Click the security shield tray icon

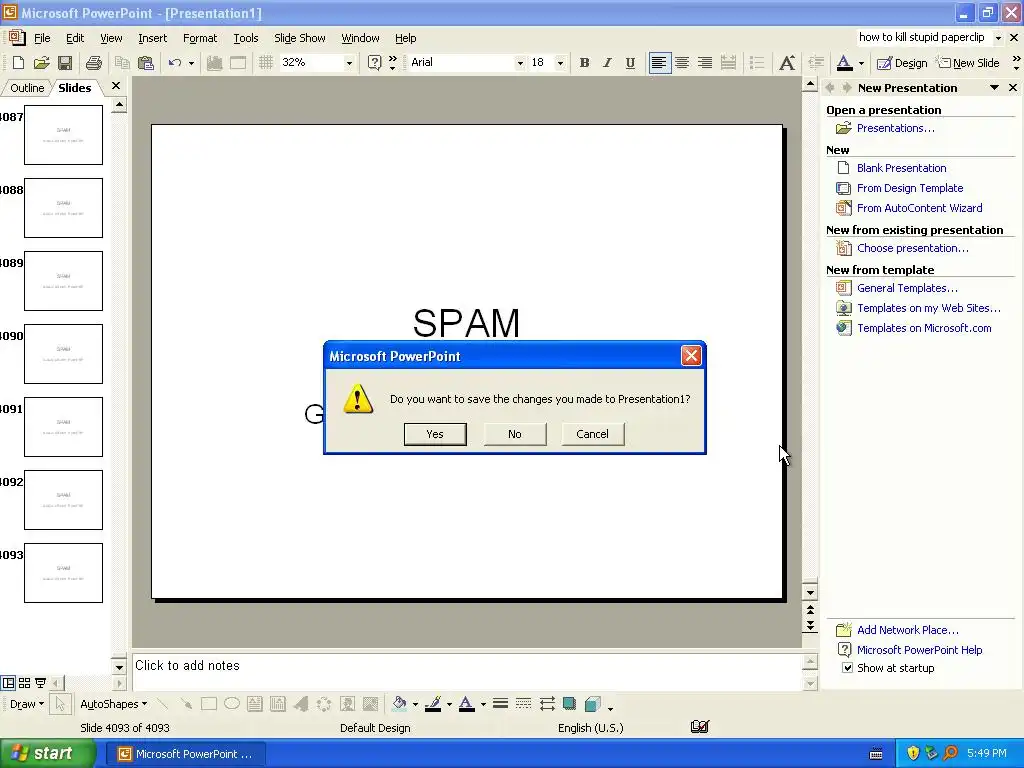pyautogui.click(x=913, y=754)
